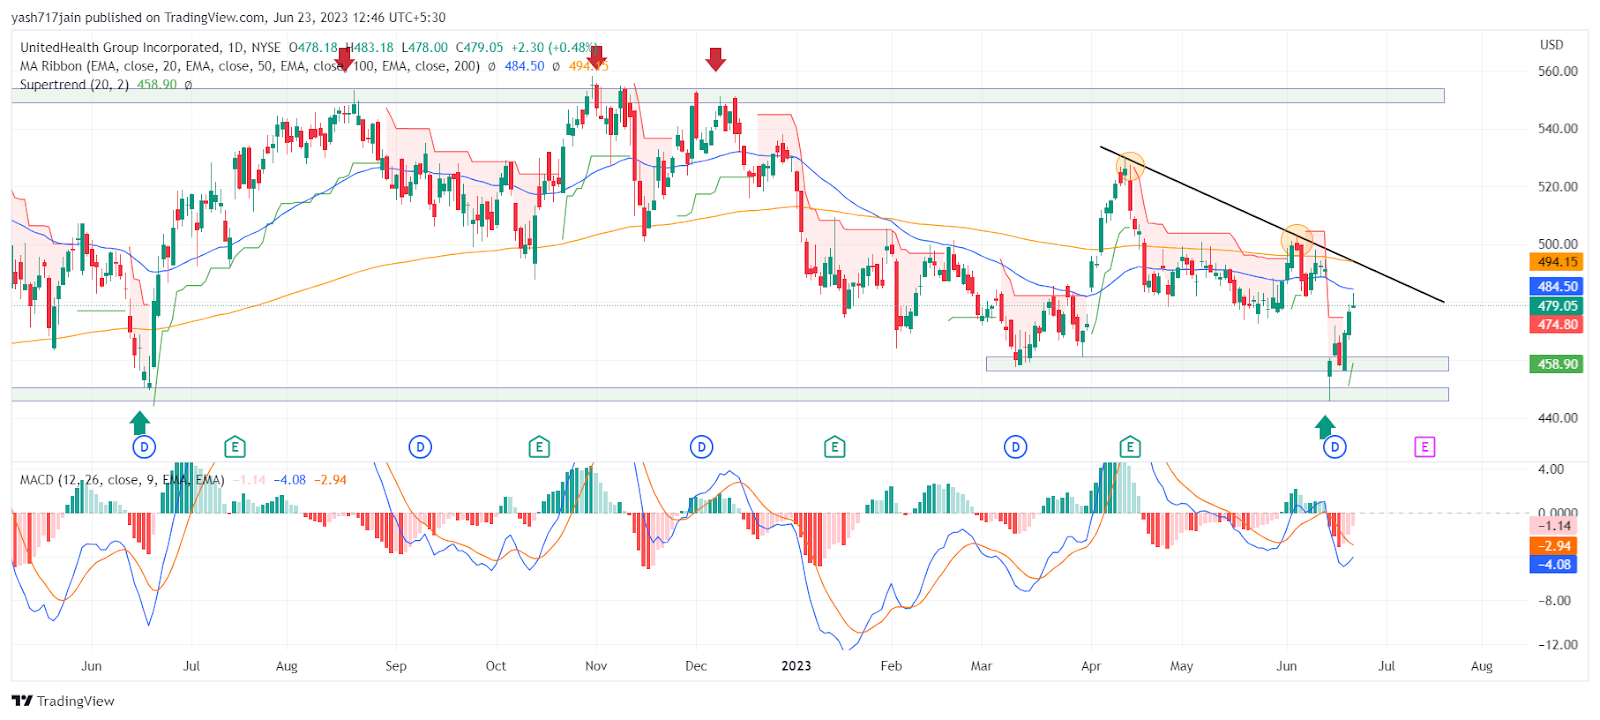Click the blue -4.08 MACD value label
This screenshot has height=720, width=1600.
[x=1555, y=565]
